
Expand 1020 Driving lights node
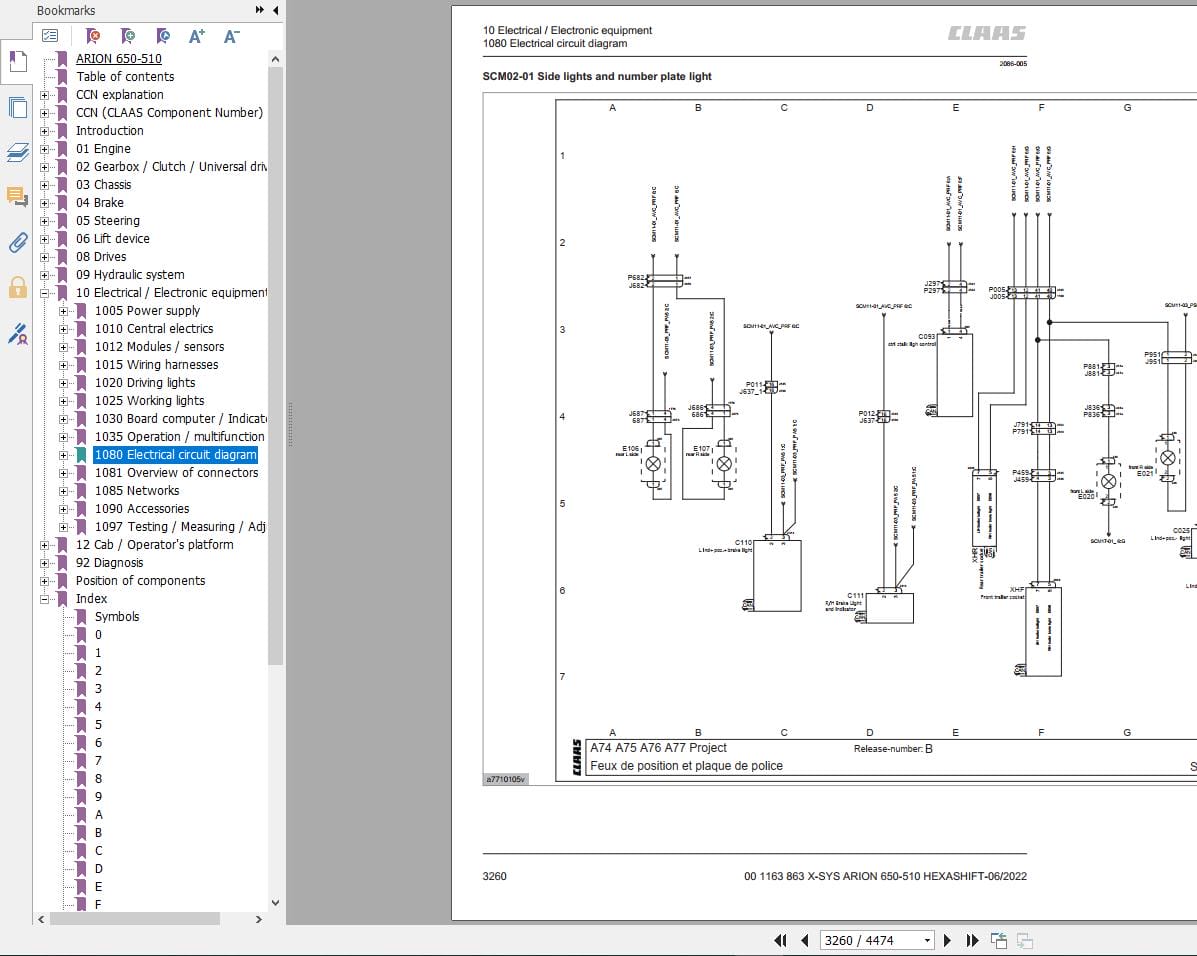(63, 383)
